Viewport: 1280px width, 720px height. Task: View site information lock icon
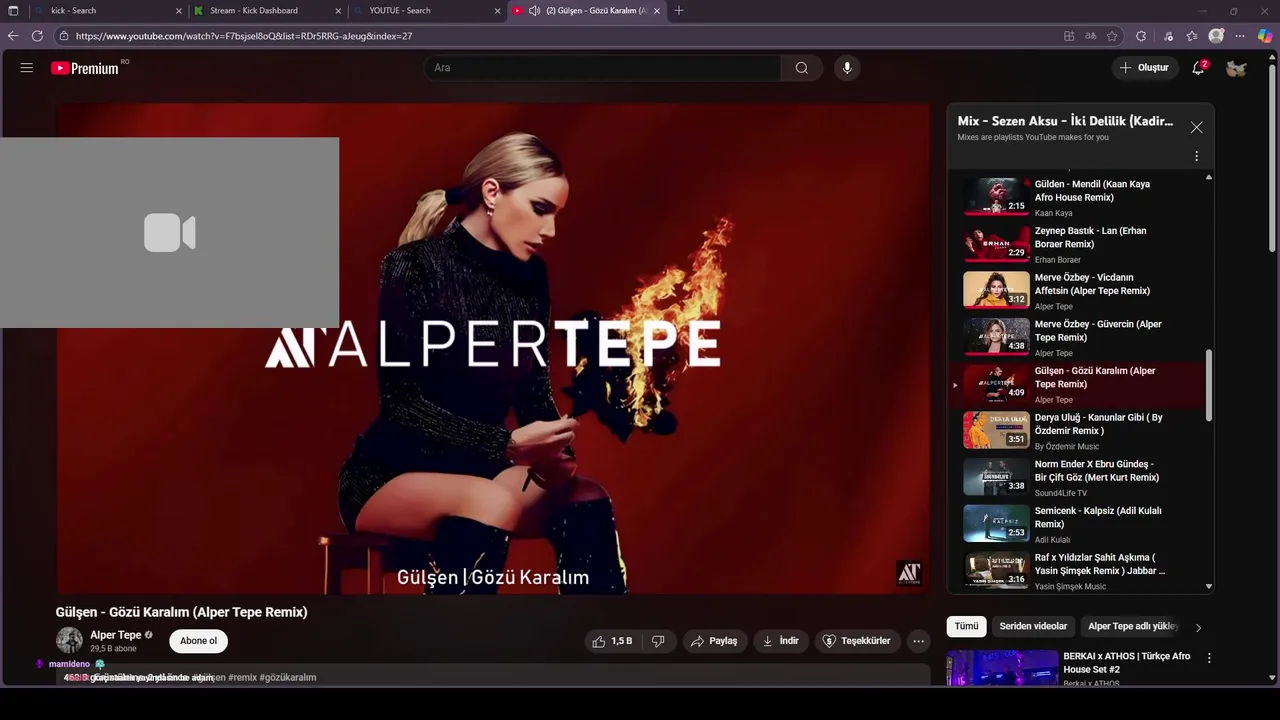point(64,36)
